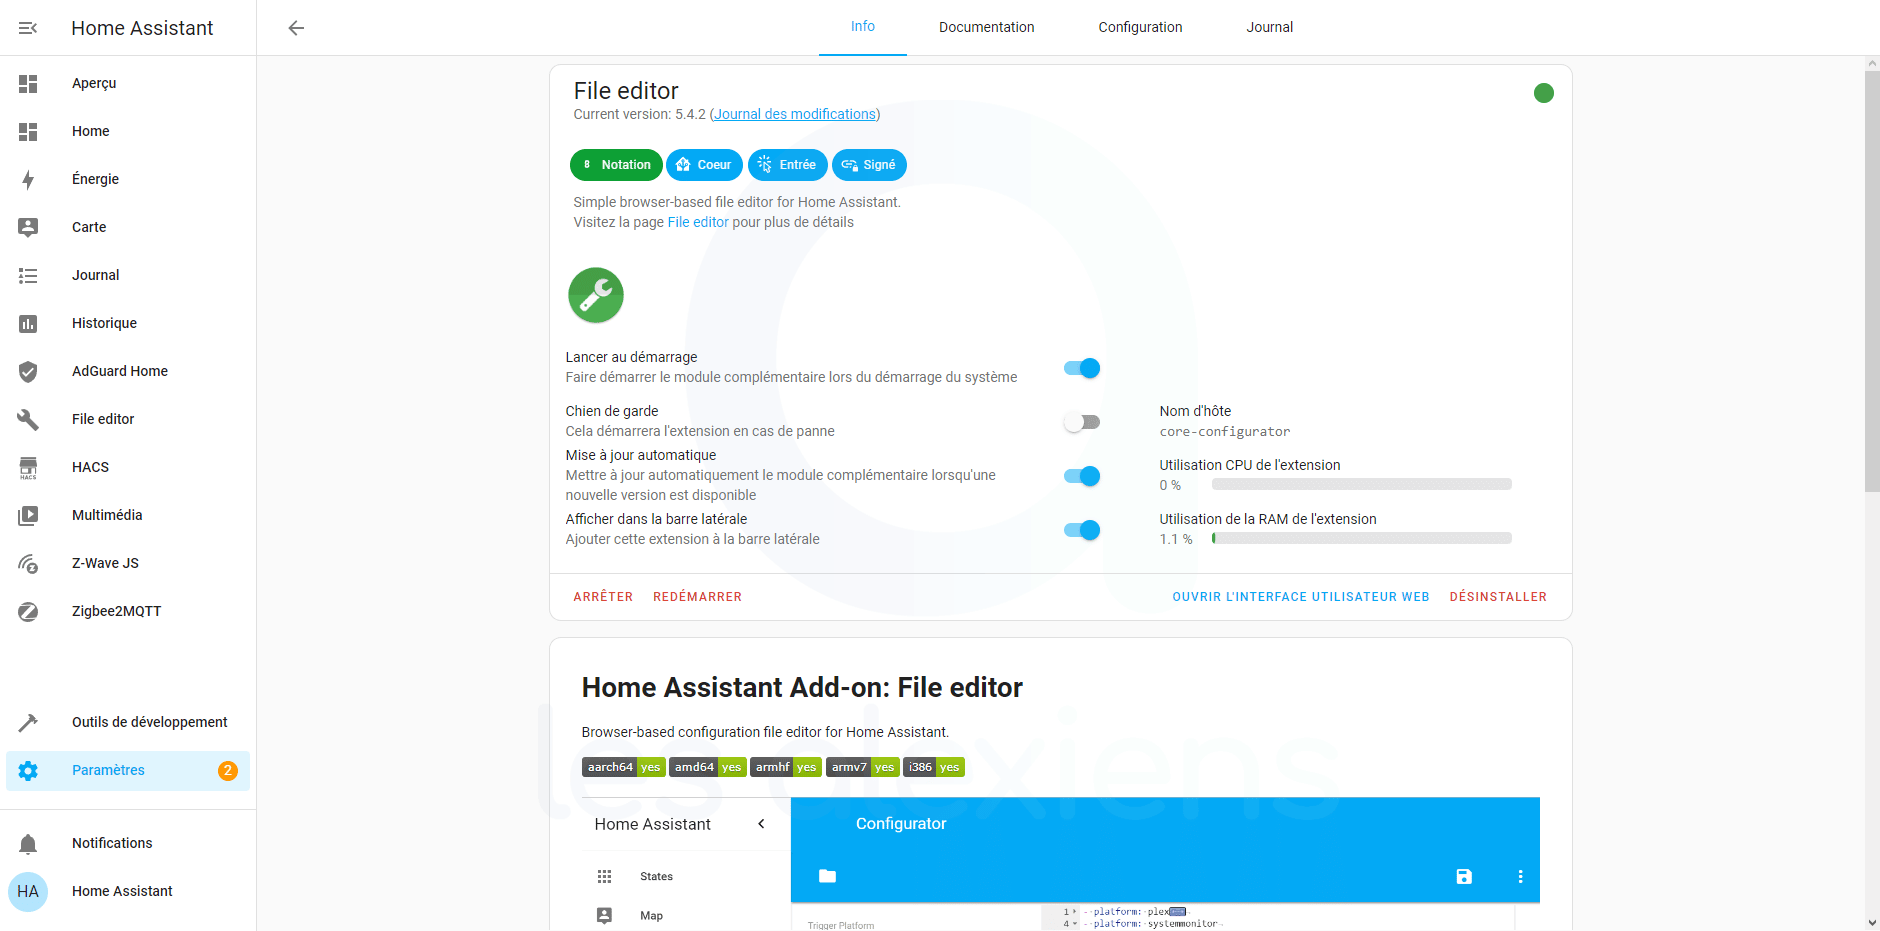The width and height of the screenshot is (1880, 931).
Task: Click the green File editor wrench logo
Action: tap(596, 295)
